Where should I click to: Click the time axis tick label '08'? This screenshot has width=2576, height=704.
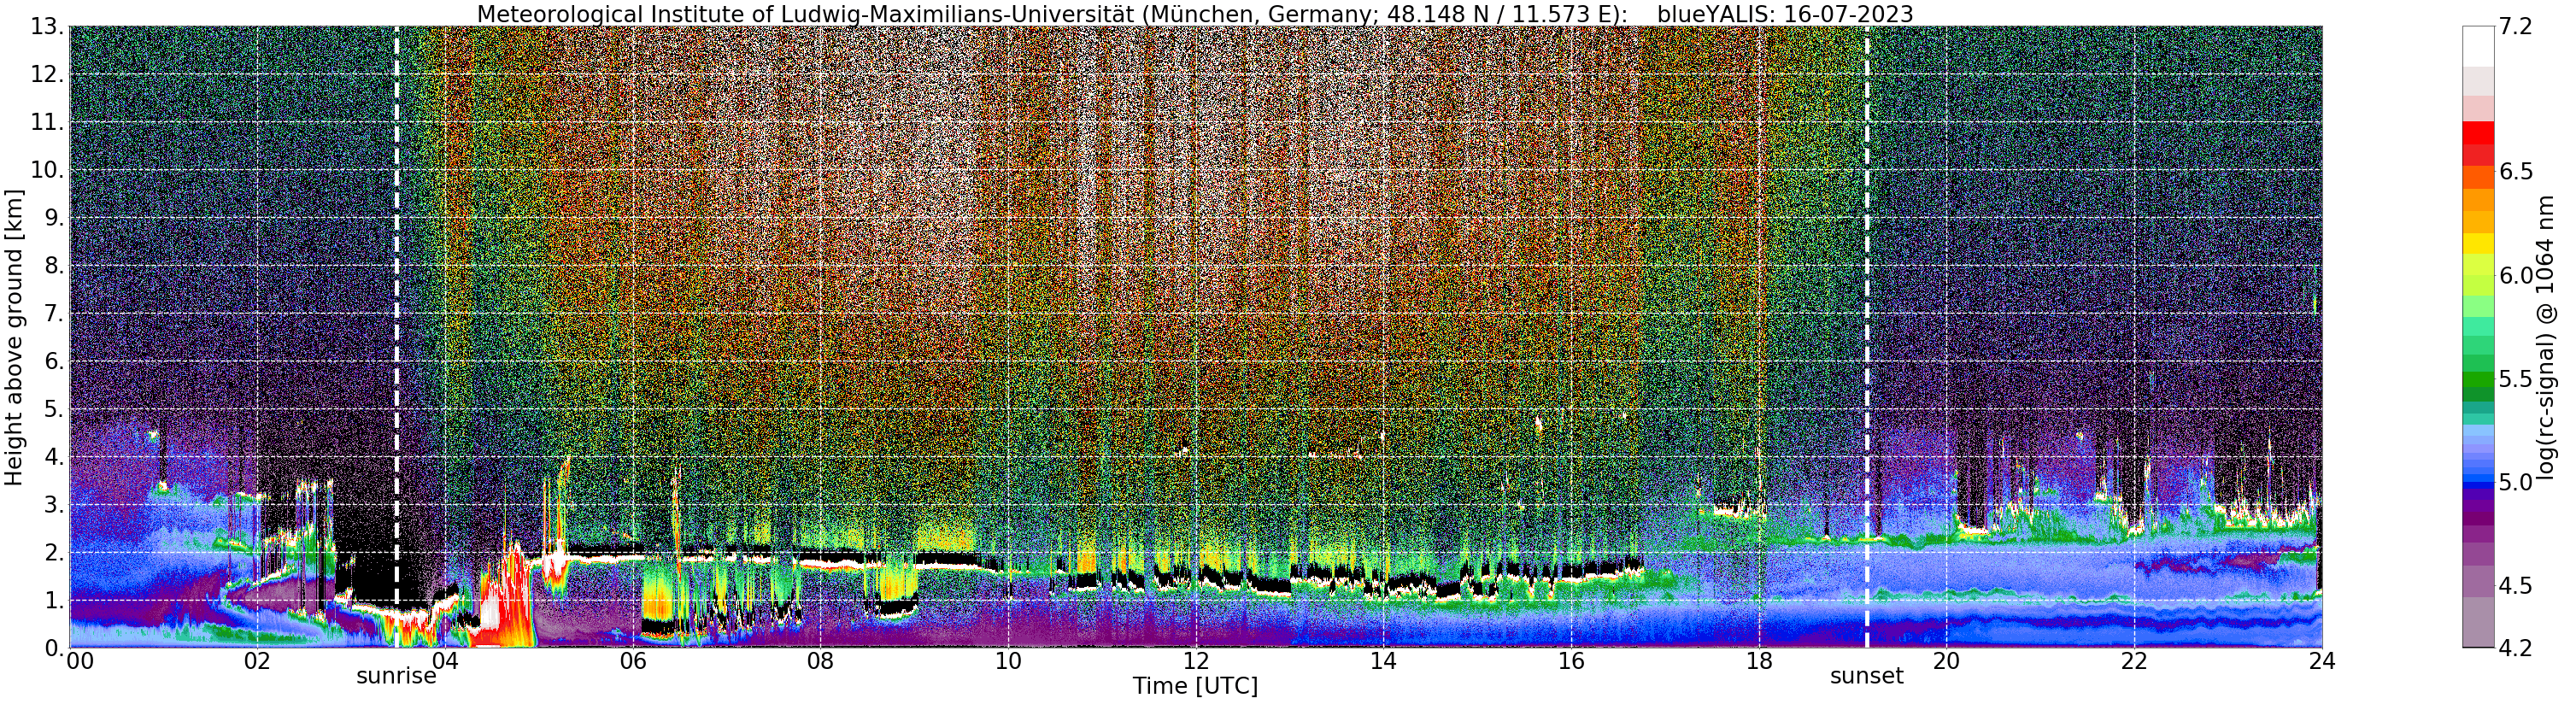(x=820, y=661)
